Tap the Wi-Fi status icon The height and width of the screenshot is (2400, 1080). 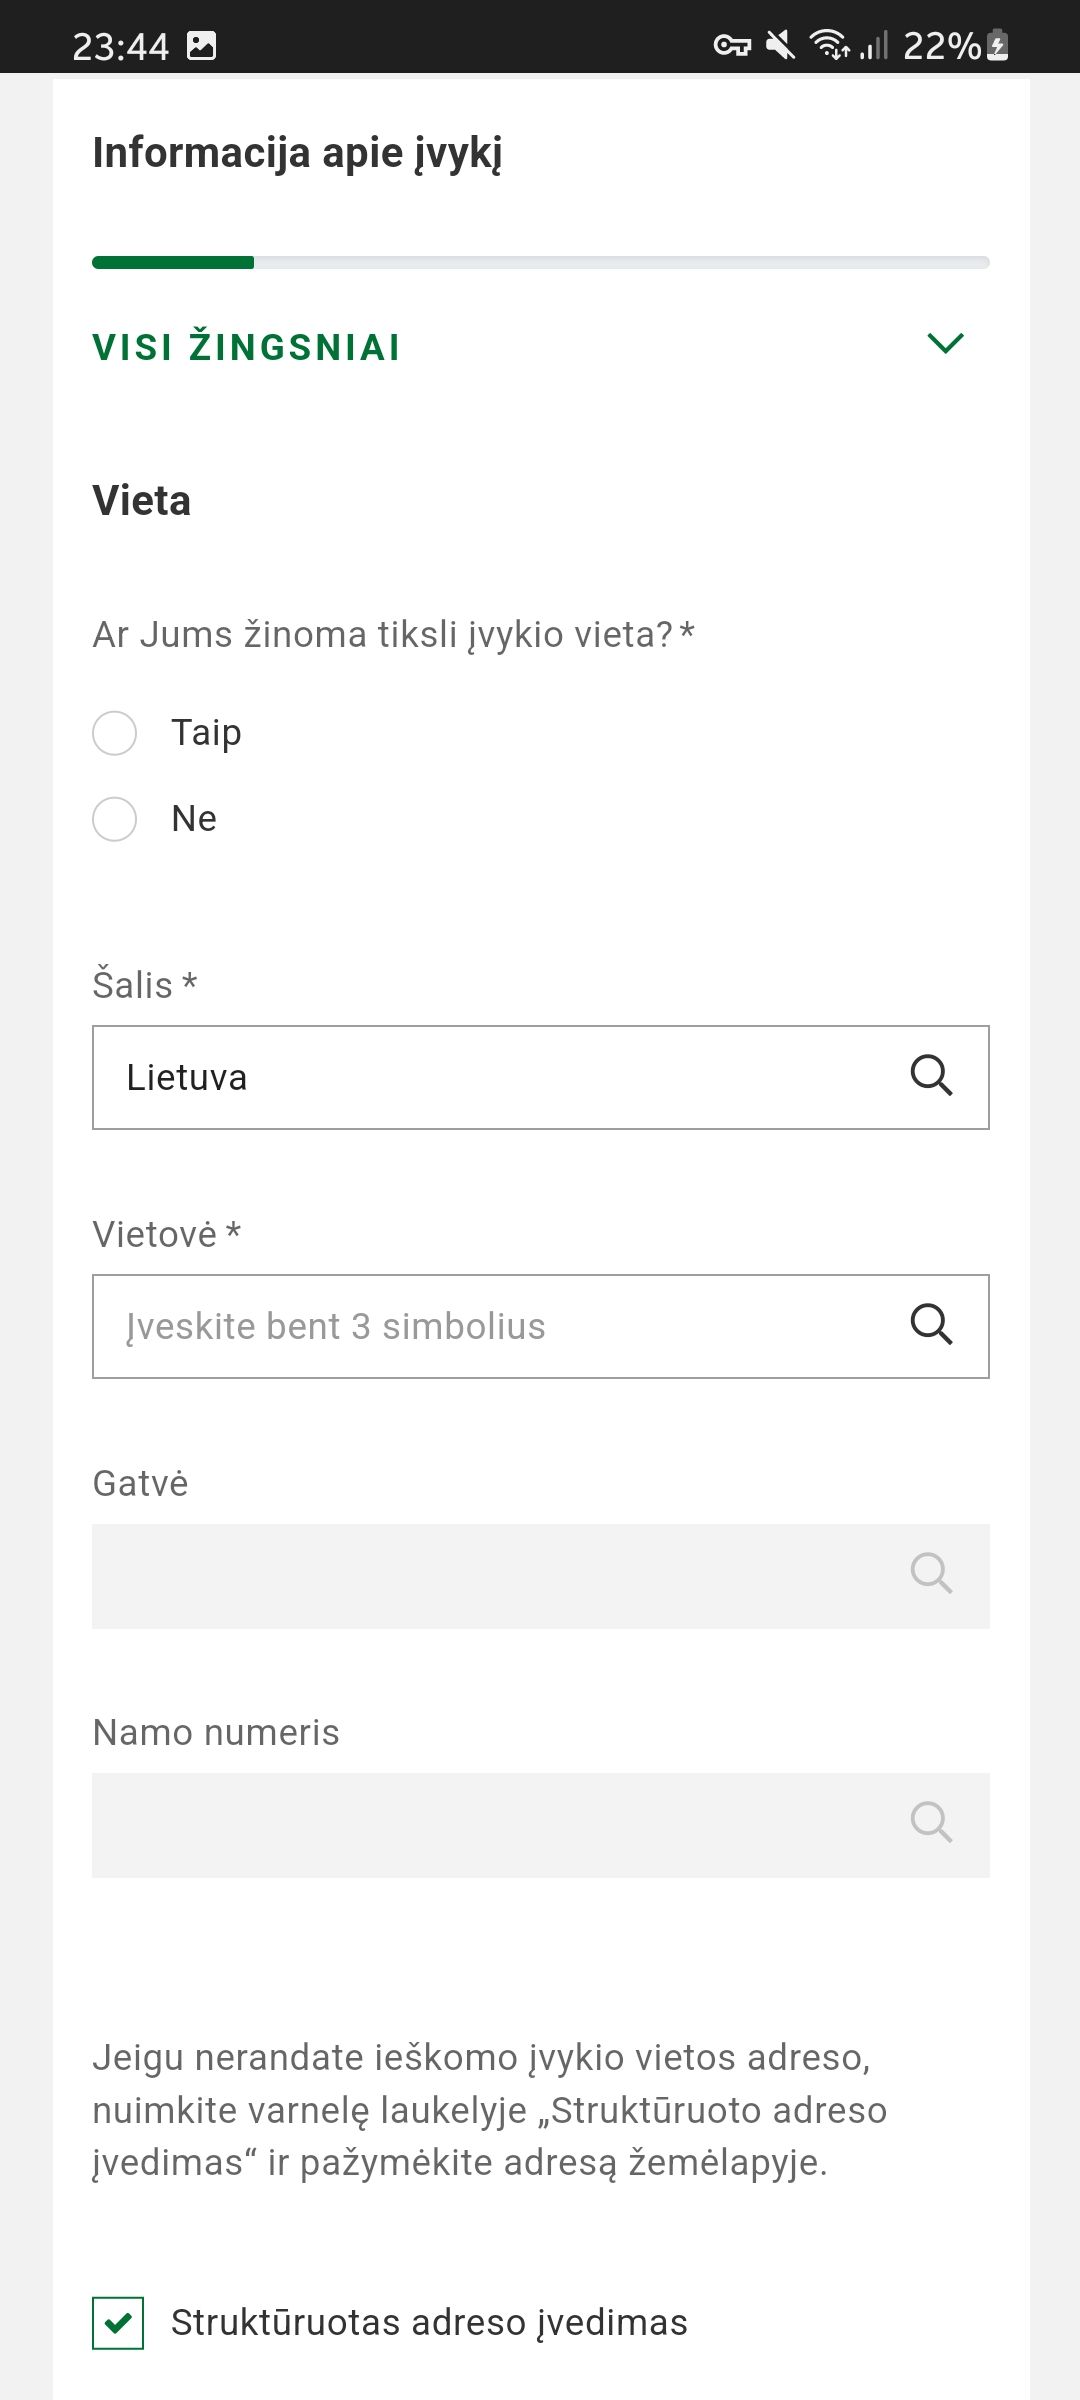coord(829,45)
